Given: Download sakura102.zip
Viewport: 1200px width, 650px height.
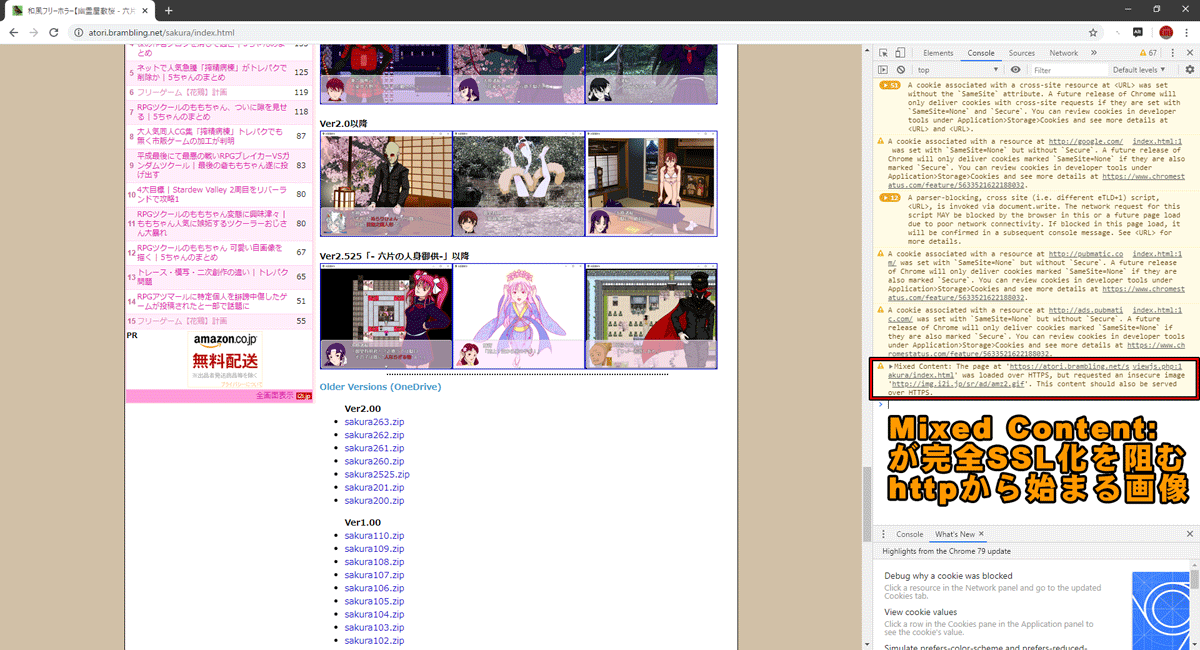Looking at the screenshot, I should 374,640.
